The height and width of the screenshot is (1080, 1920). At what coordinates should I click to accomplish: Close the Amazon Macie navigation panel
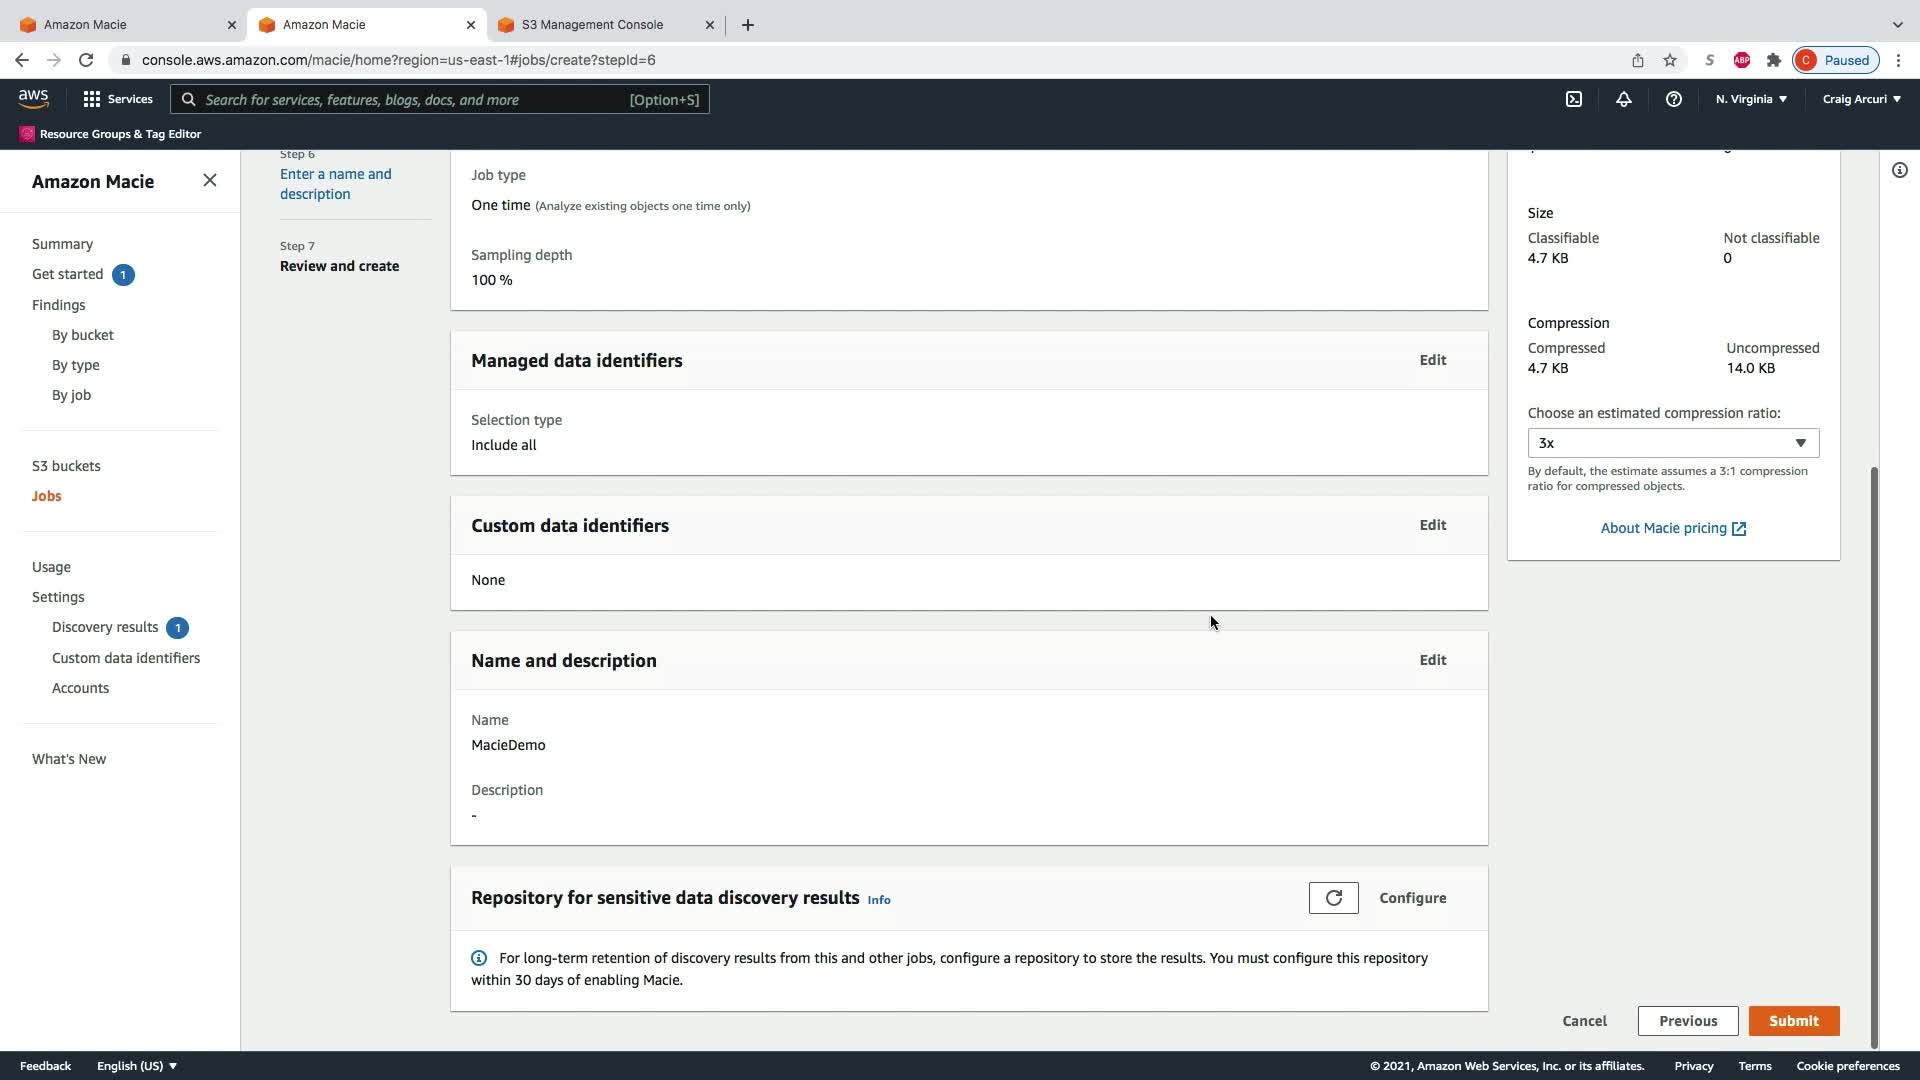[x=209, y=180]
